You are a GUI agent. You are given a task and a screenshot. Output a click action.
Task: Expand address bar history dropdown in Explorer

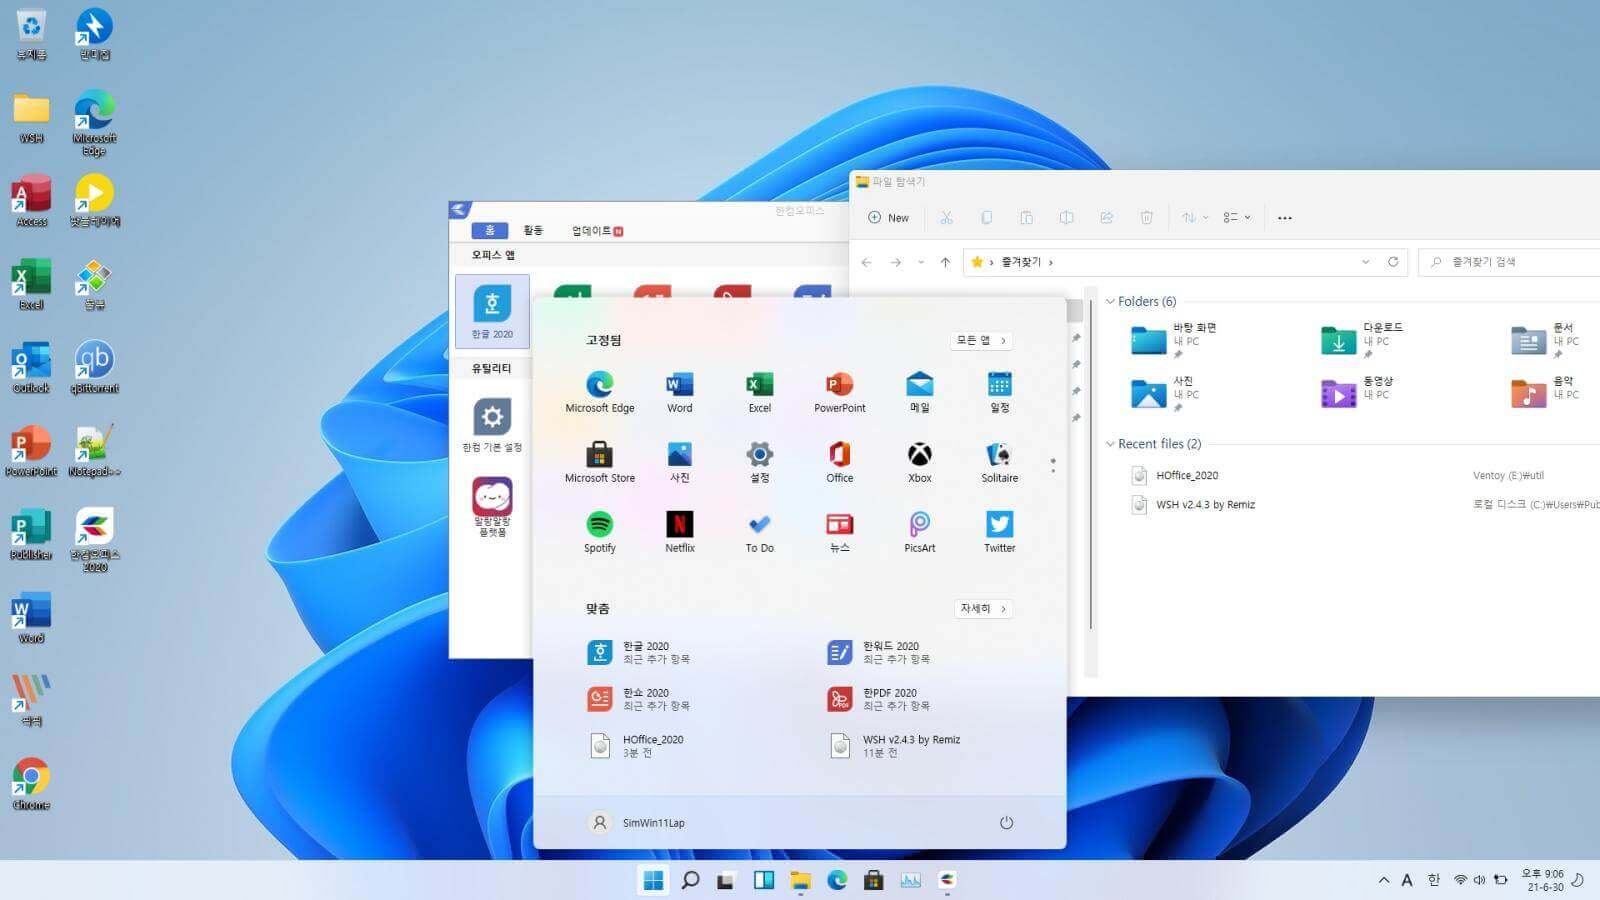(x=1365, y=262)
